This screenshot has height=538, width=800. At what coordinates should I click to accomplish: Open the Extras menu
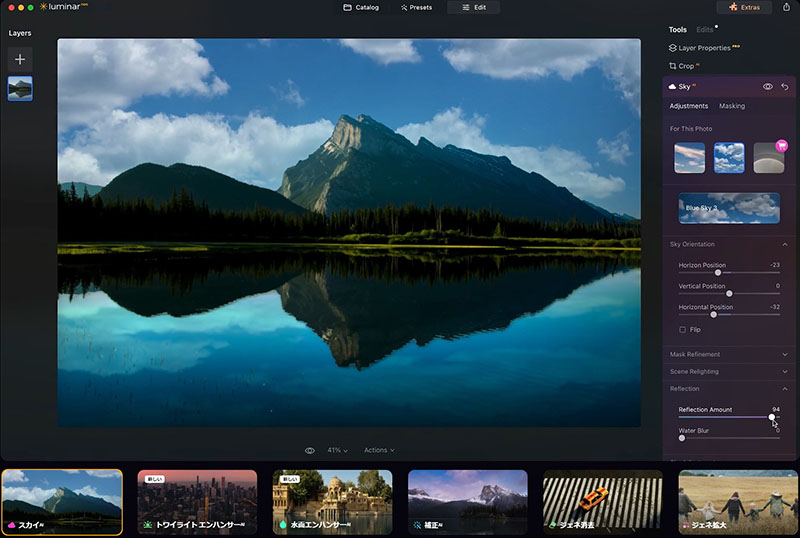(x=744, y=7)
